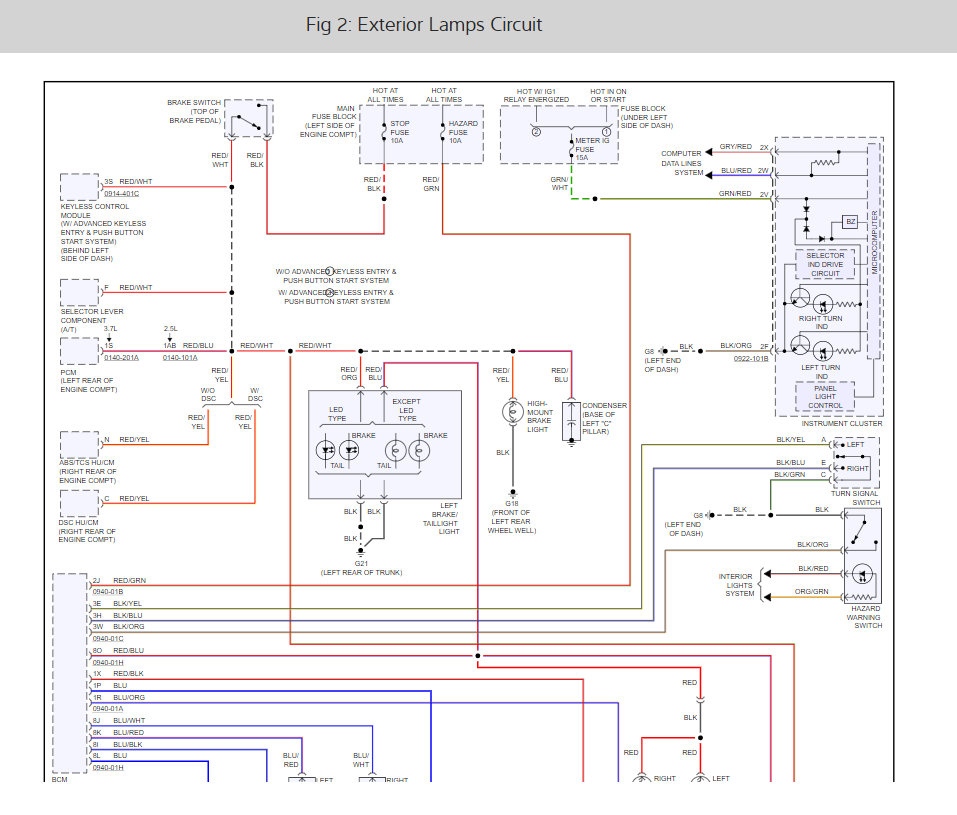
Task: Click the INTERIOR LIGHTS SYSTEM label
Action: coord(736,585)
